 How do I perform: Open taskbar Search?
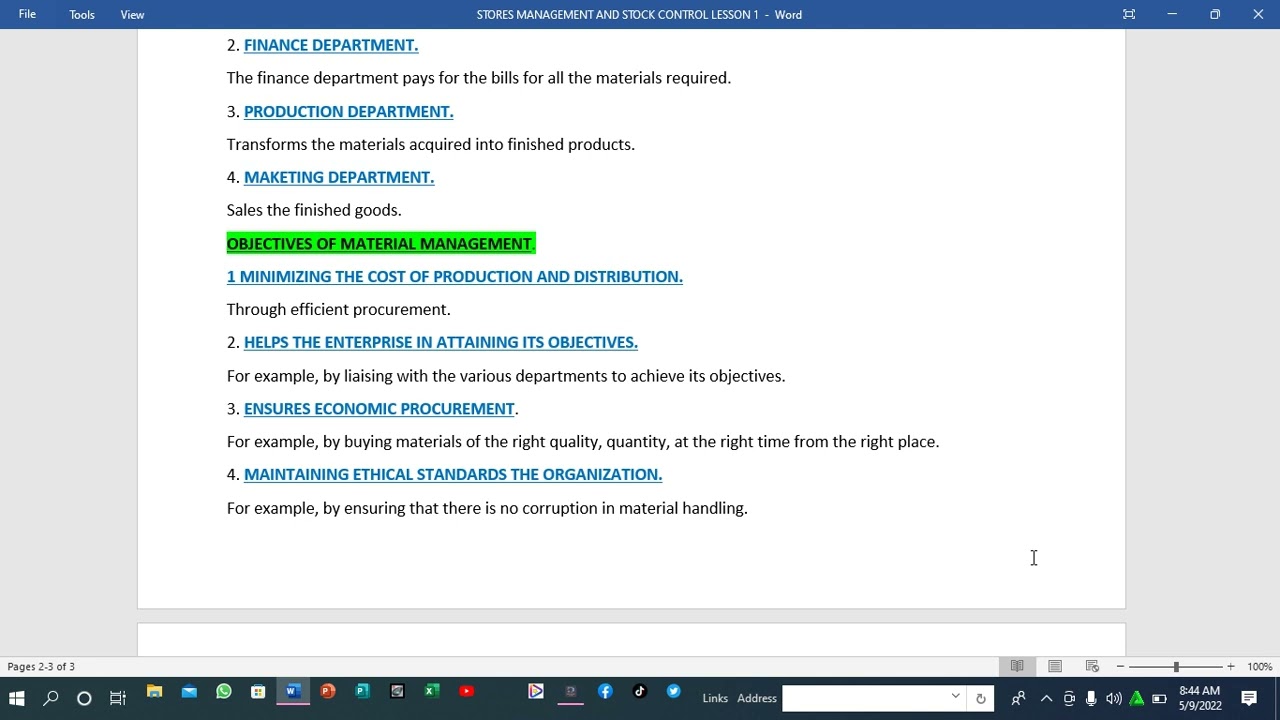[x=50, y=698]
